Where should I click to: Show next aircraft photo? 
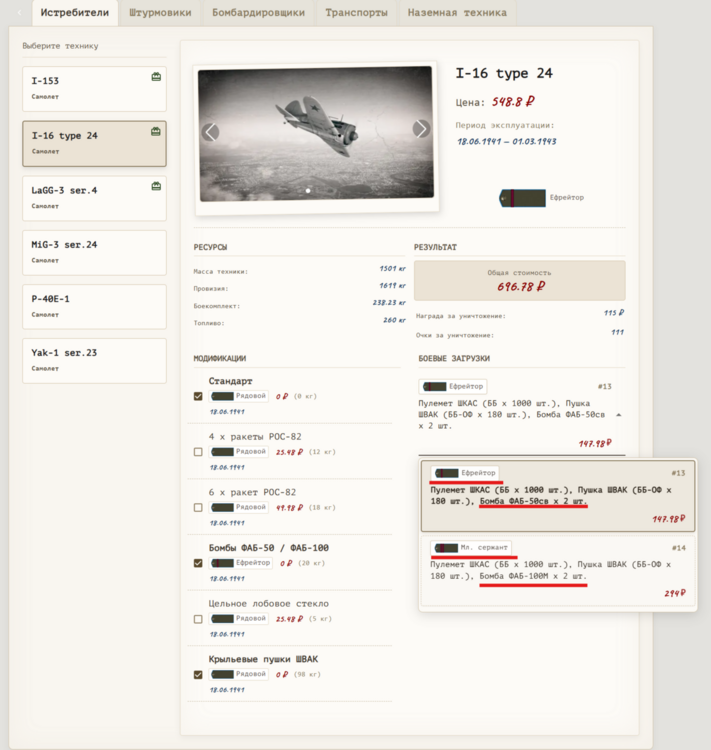[421, 128]
